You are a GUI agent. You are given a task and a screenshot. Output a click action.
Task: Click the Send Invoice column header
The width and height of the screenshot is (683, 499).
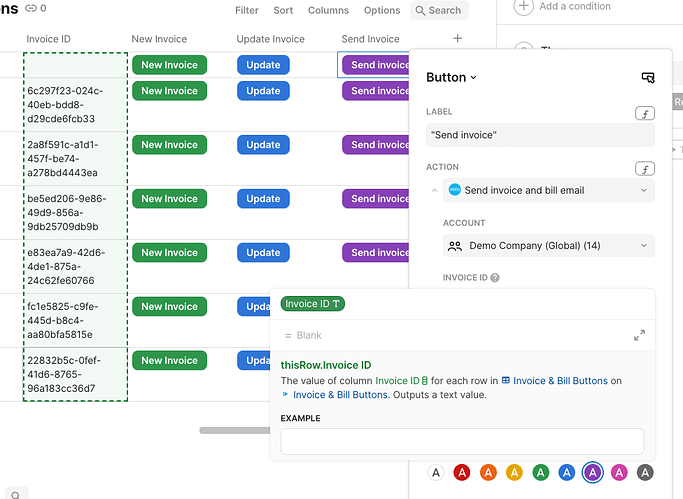click(370, 39)
